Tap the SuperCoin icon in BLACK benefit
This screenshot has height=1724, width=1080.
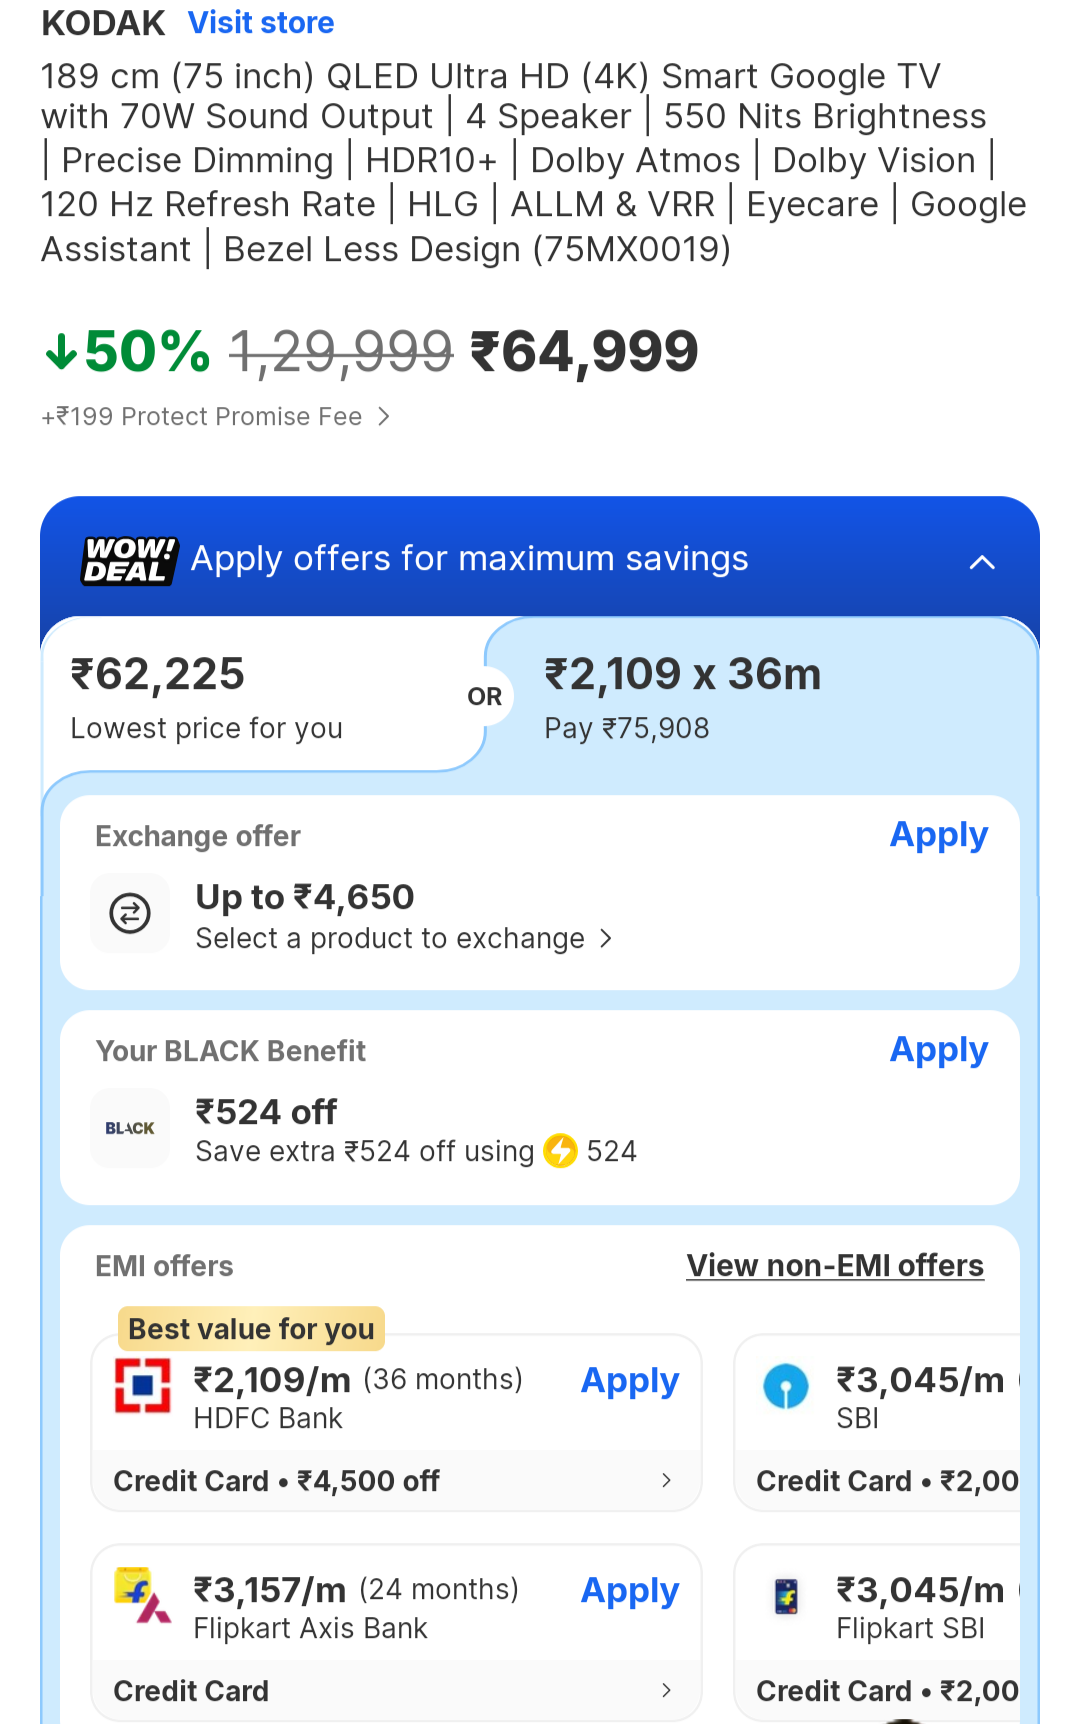point(560,1151)
